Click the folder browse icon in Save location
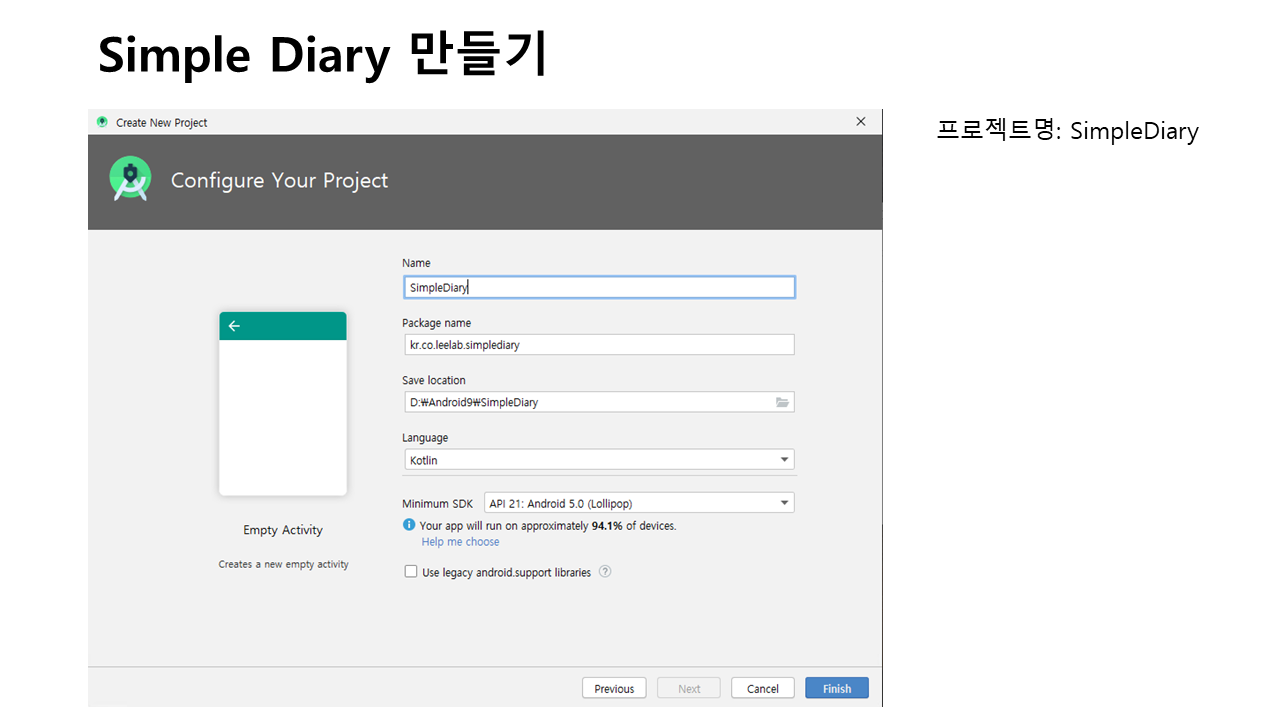This screenshot has height=720, width=1280. pyautogui.click(x=782, y=402)
